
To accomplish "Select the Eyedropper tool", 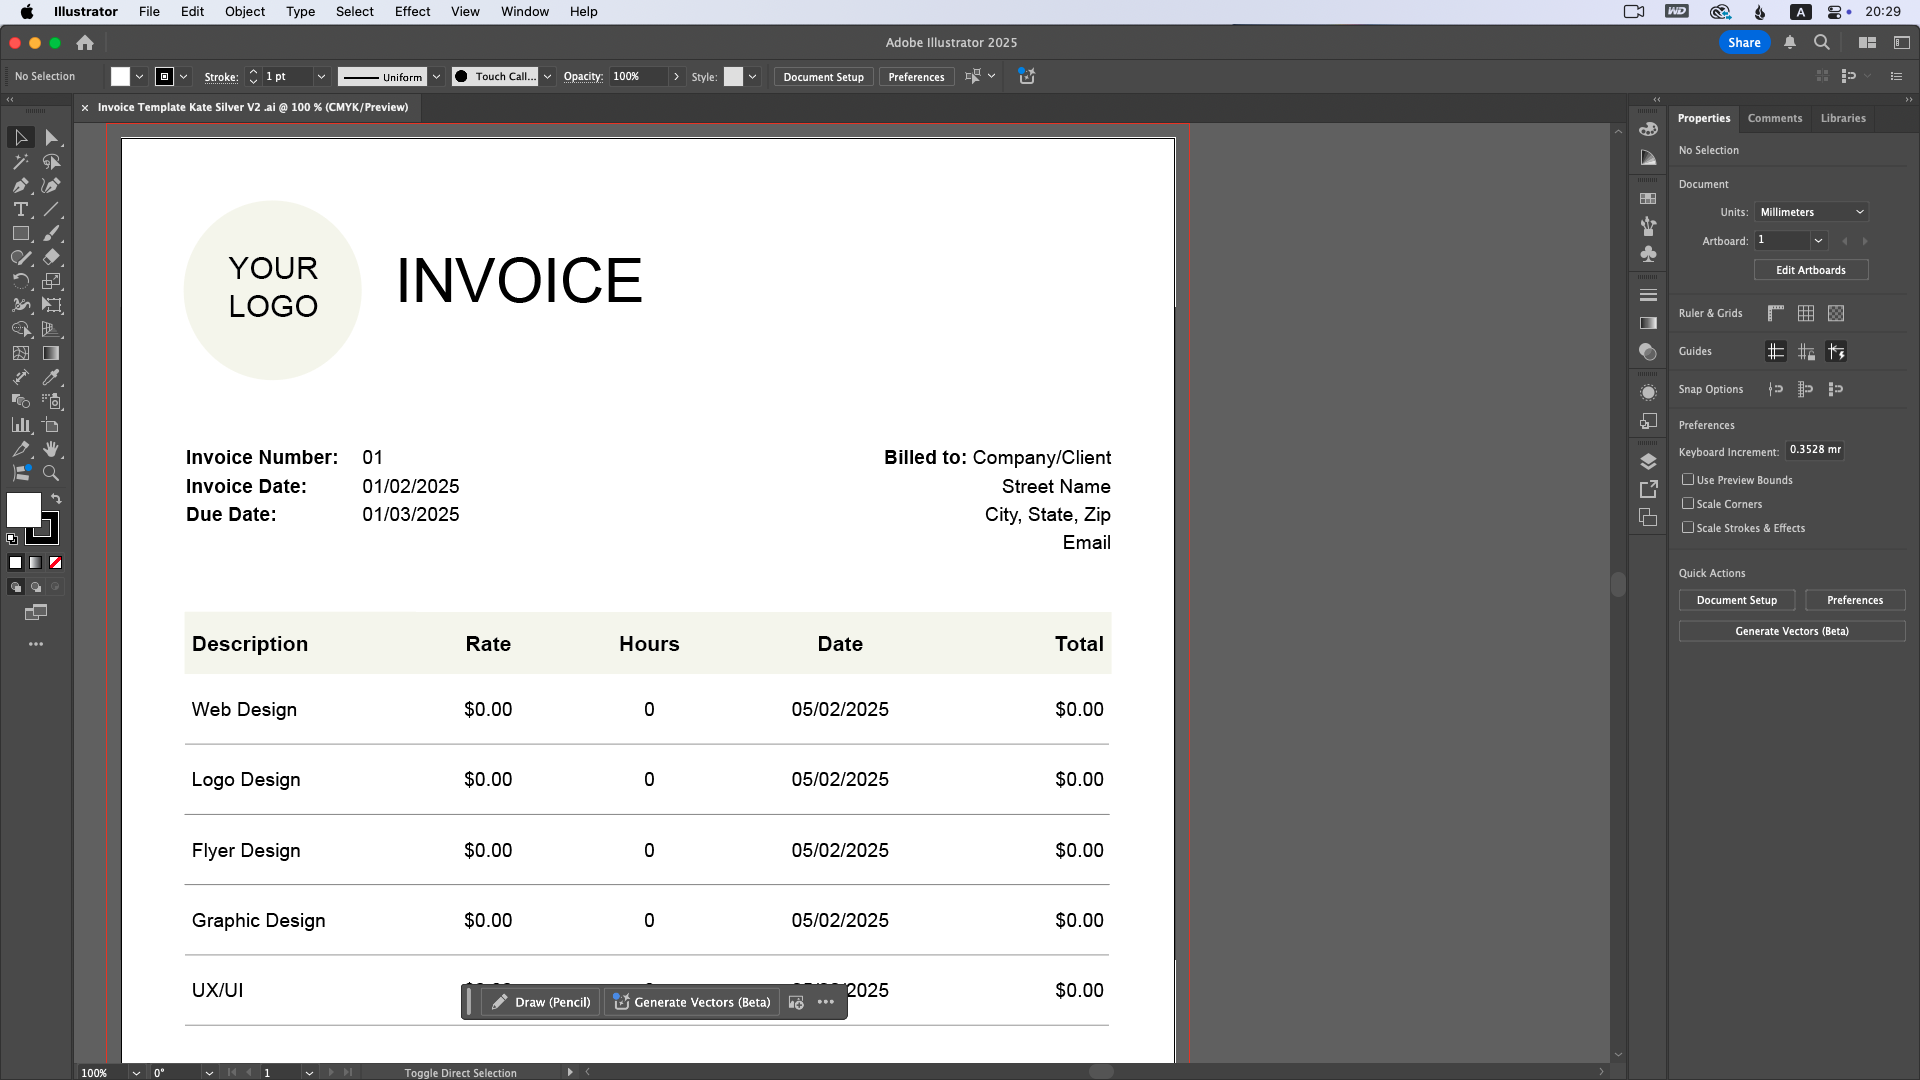I will (52, 377).
